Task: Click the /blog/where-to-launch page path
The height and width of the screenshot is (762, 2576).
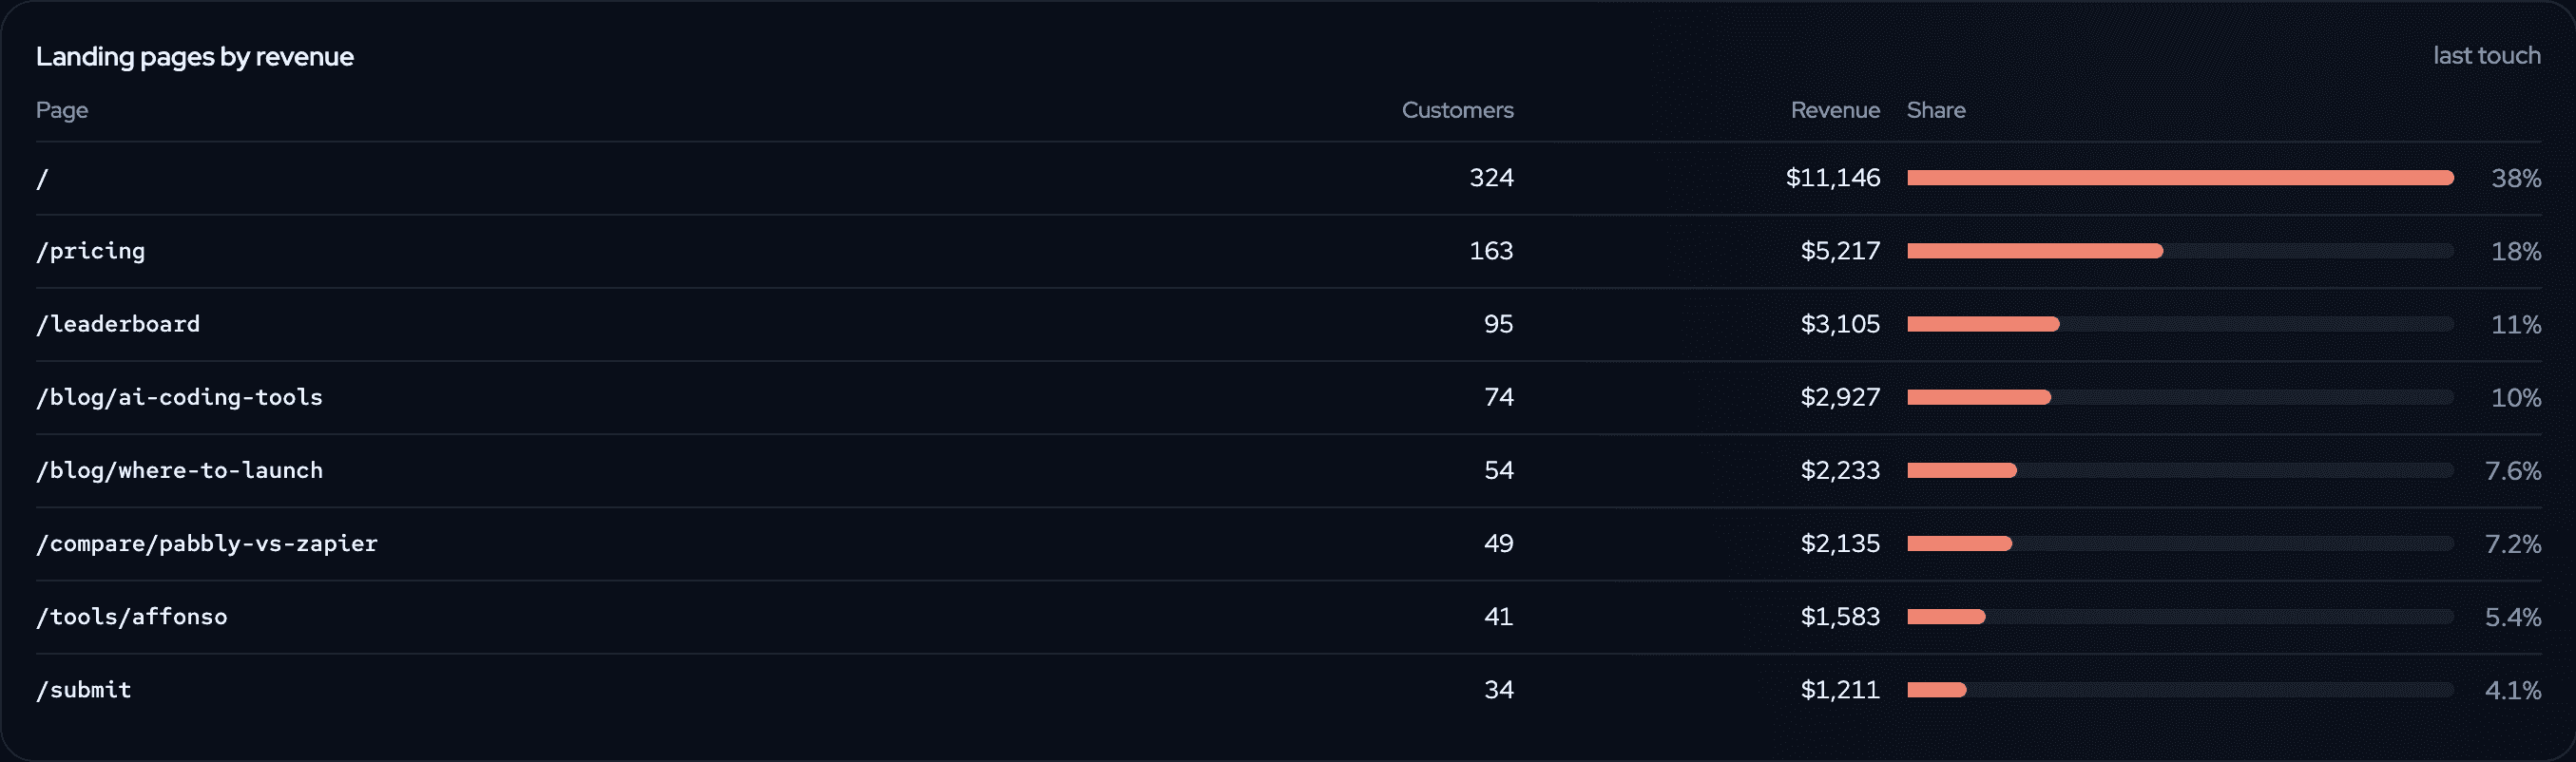Action: [179, 470]
